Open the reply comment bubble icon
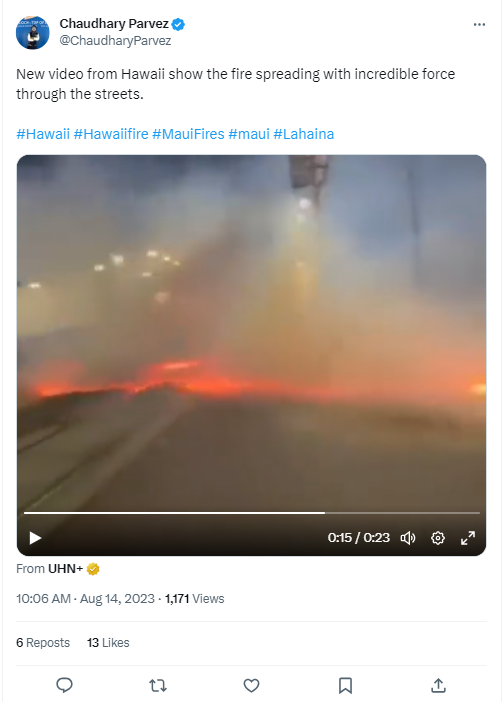 pyautogui.click(x=64, y=685)
